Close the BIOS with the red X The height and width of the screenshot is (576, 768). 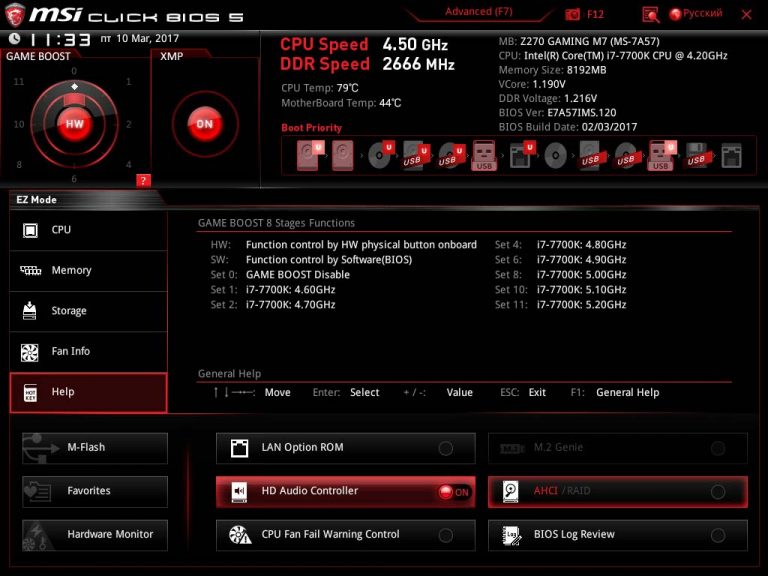[746, 15]
